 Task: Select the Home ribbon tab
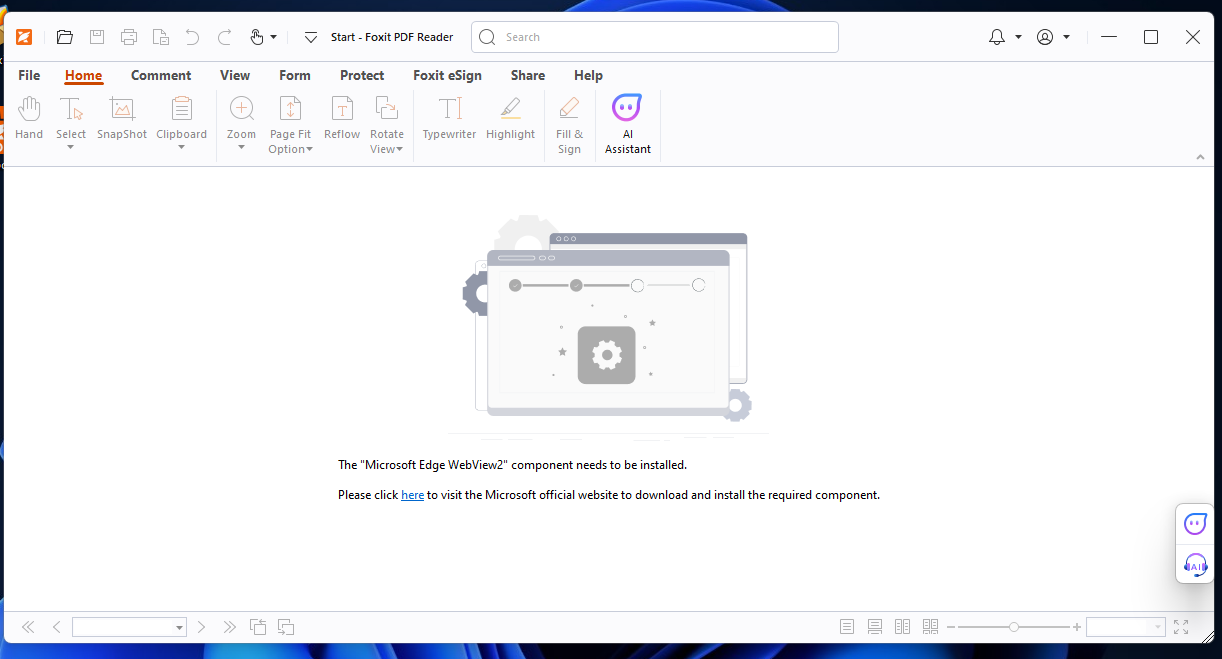[84, 75]
